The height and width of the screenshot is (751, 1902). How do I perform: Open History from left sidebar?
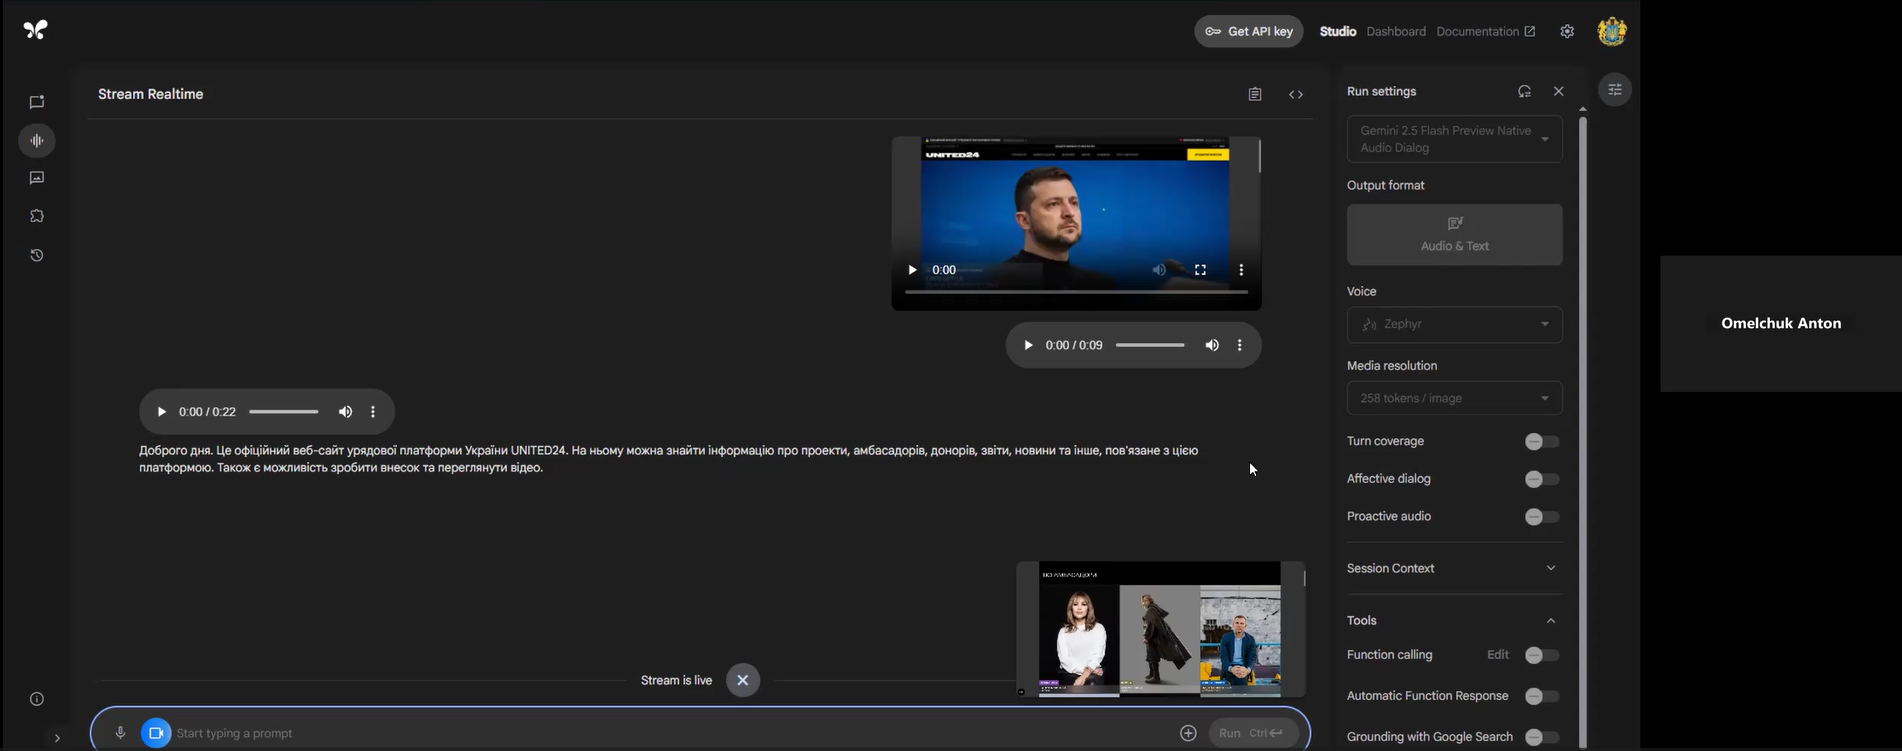click(x=37, y=255)
